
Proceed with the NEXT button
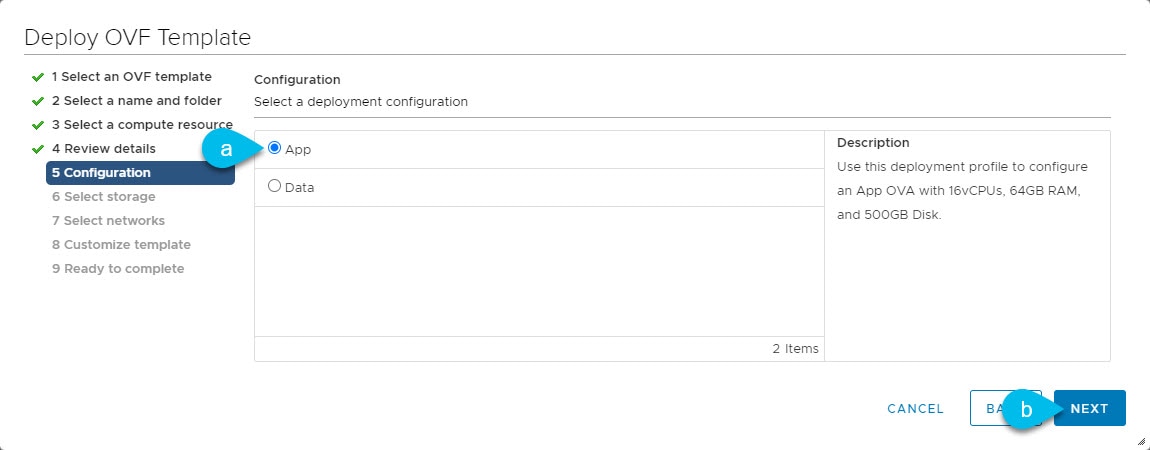1089,408
